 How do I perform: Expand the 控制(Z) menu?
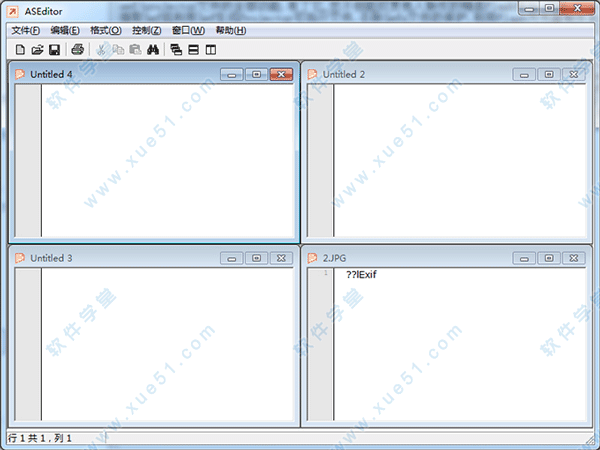pos(146,30)
